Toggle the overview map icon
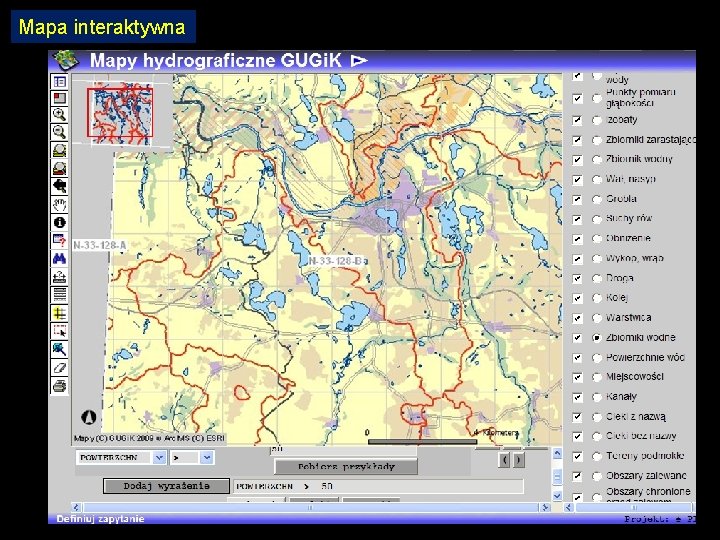 pos(60,98)
